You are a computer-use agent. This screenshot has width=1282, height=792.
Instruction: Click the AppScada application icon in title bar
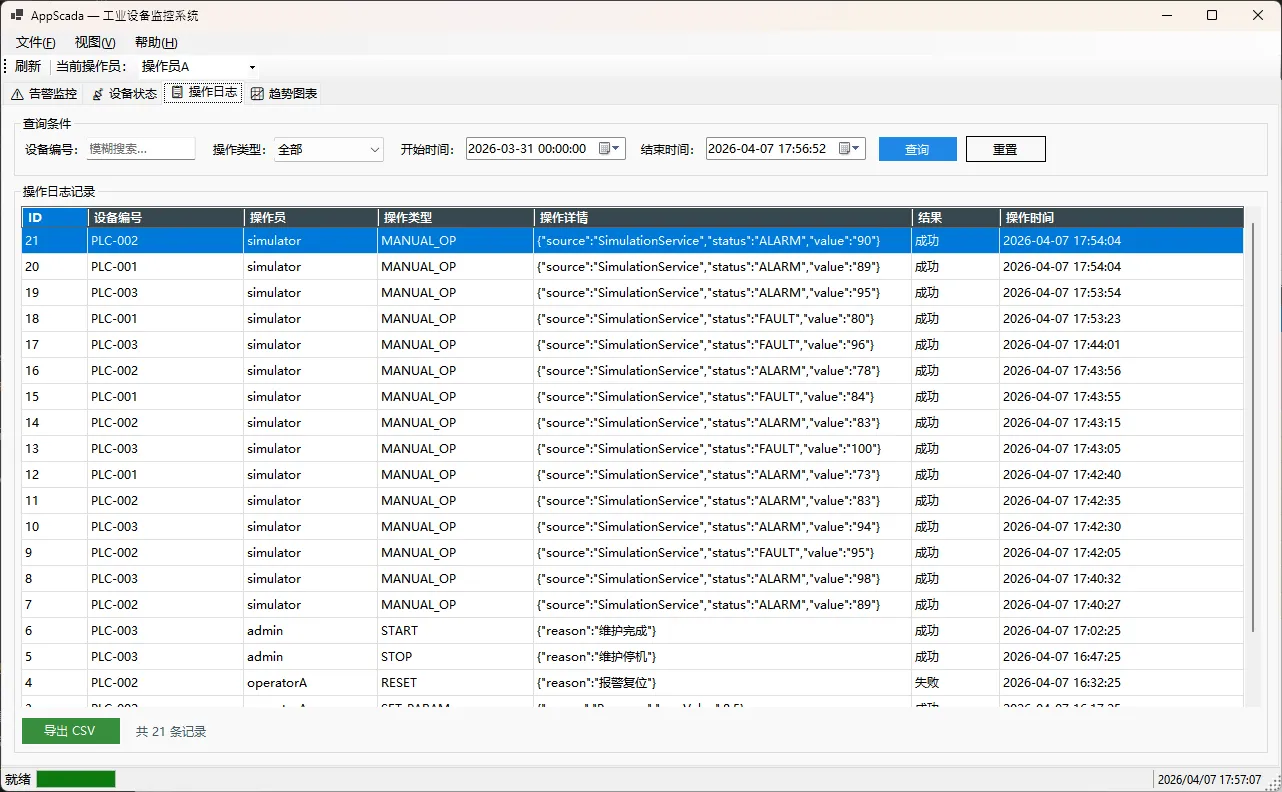pos(16,16)
